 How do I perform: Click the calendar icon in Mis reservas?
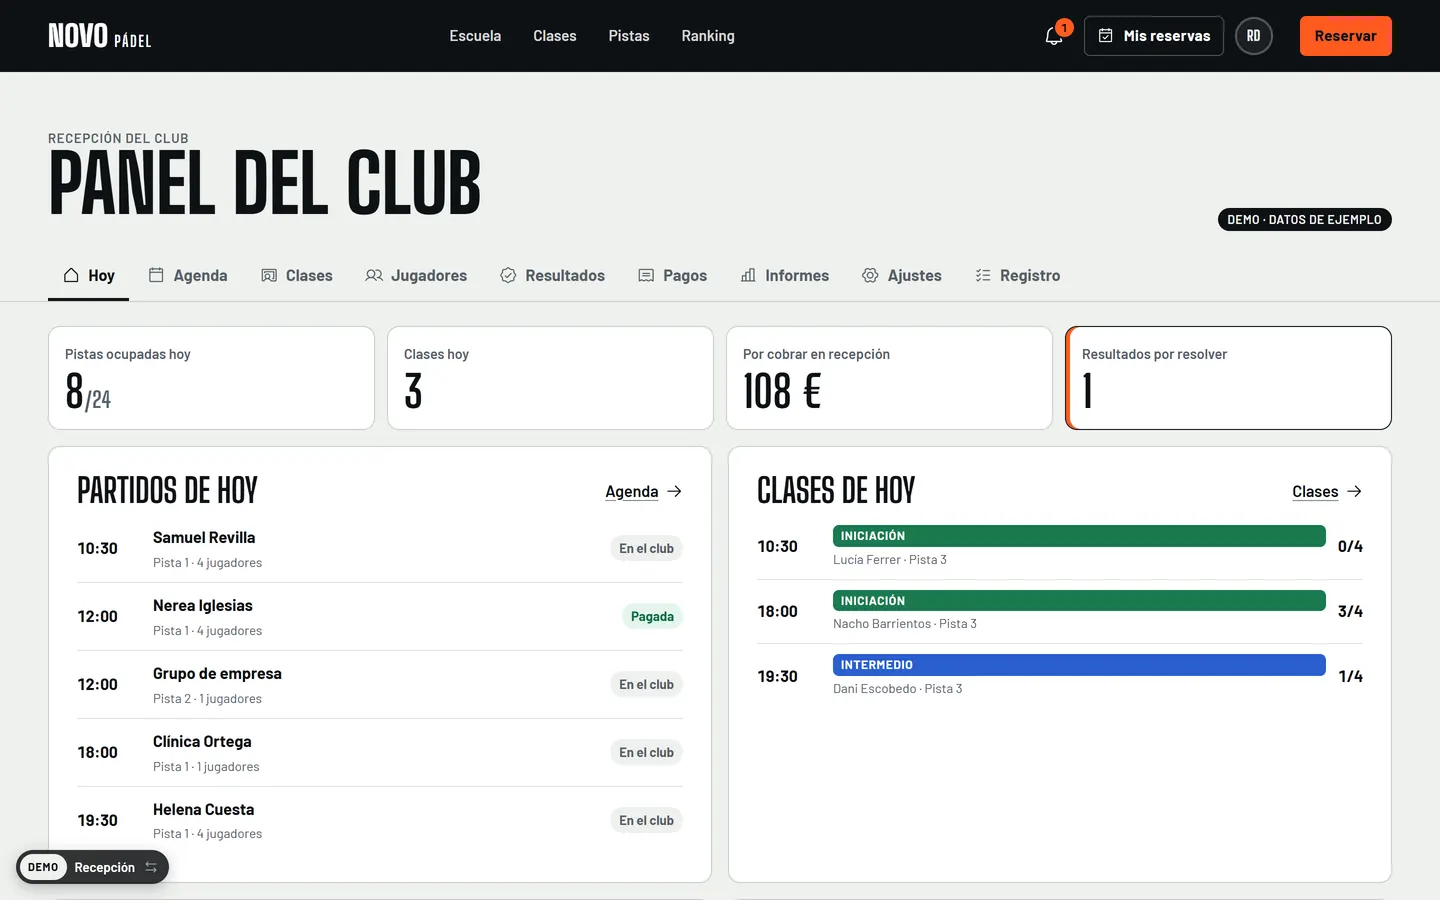[1106, 36]
